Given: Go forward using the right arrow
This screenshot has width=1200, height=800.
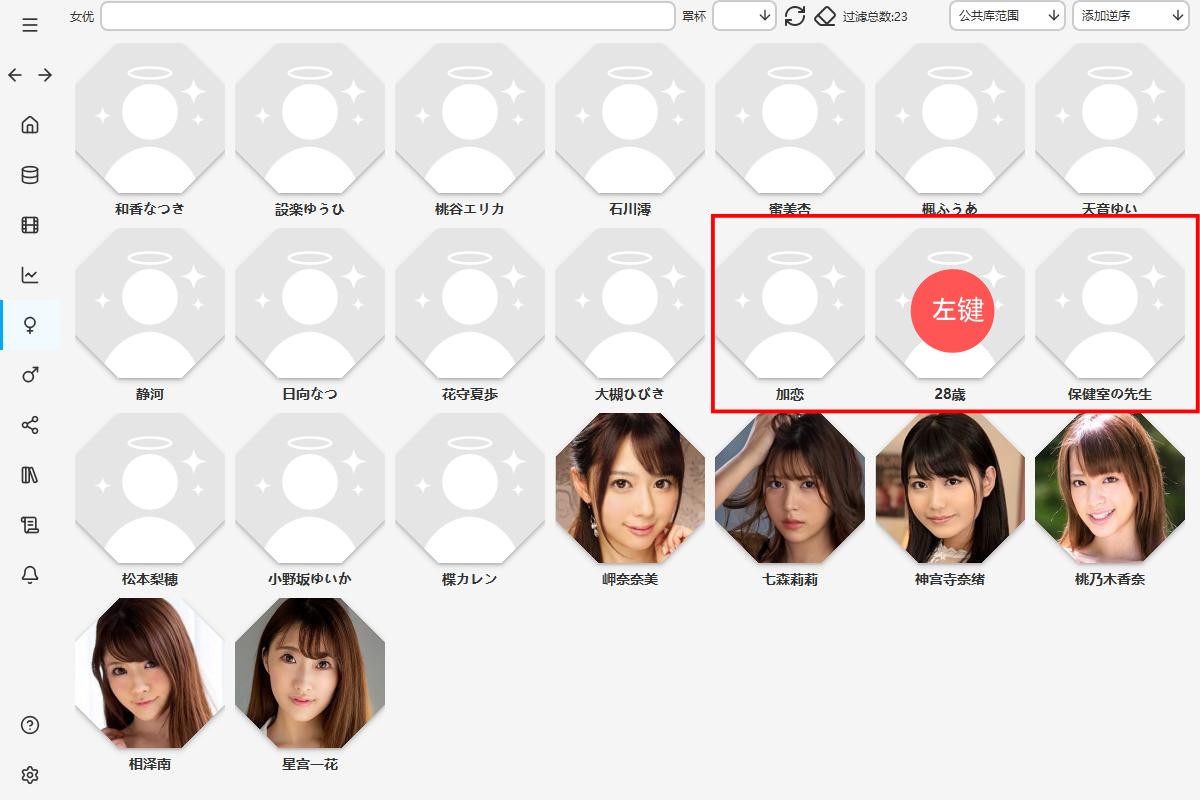Looking at the screenshot, I should [45, 75].
